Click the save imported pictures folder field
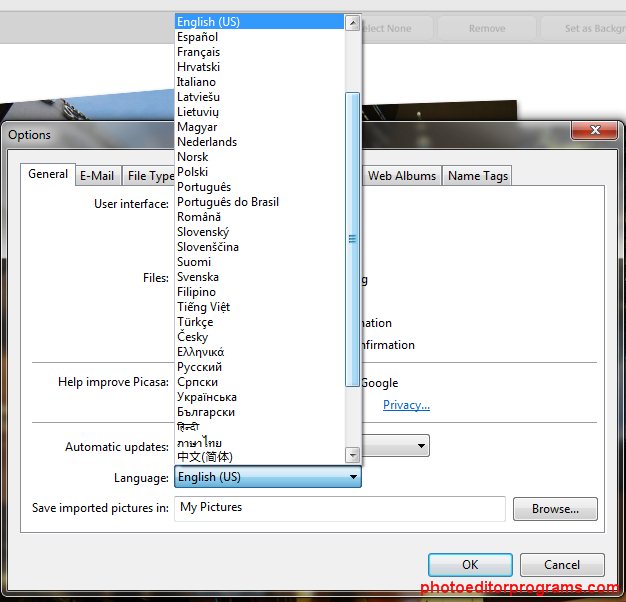Viewport: 626px width, 602px height. pyautogui.click(x=340, y=508)
